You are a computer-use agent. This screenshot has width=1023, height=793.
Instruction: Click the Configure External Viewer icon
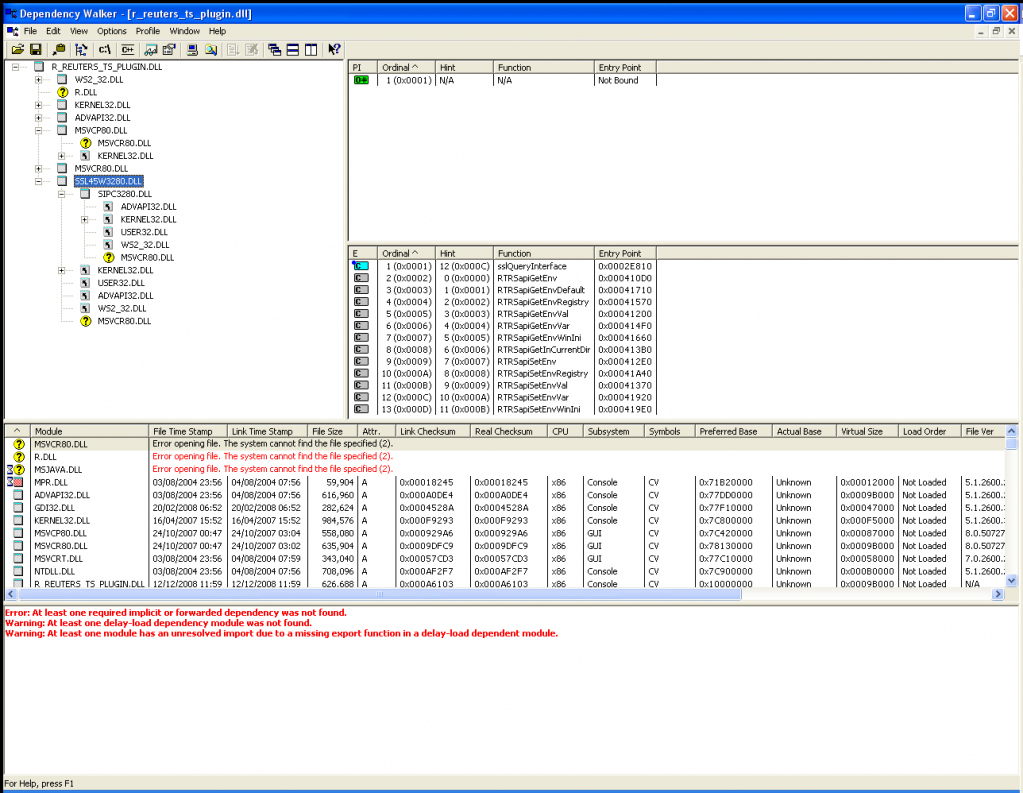(168, 49)
